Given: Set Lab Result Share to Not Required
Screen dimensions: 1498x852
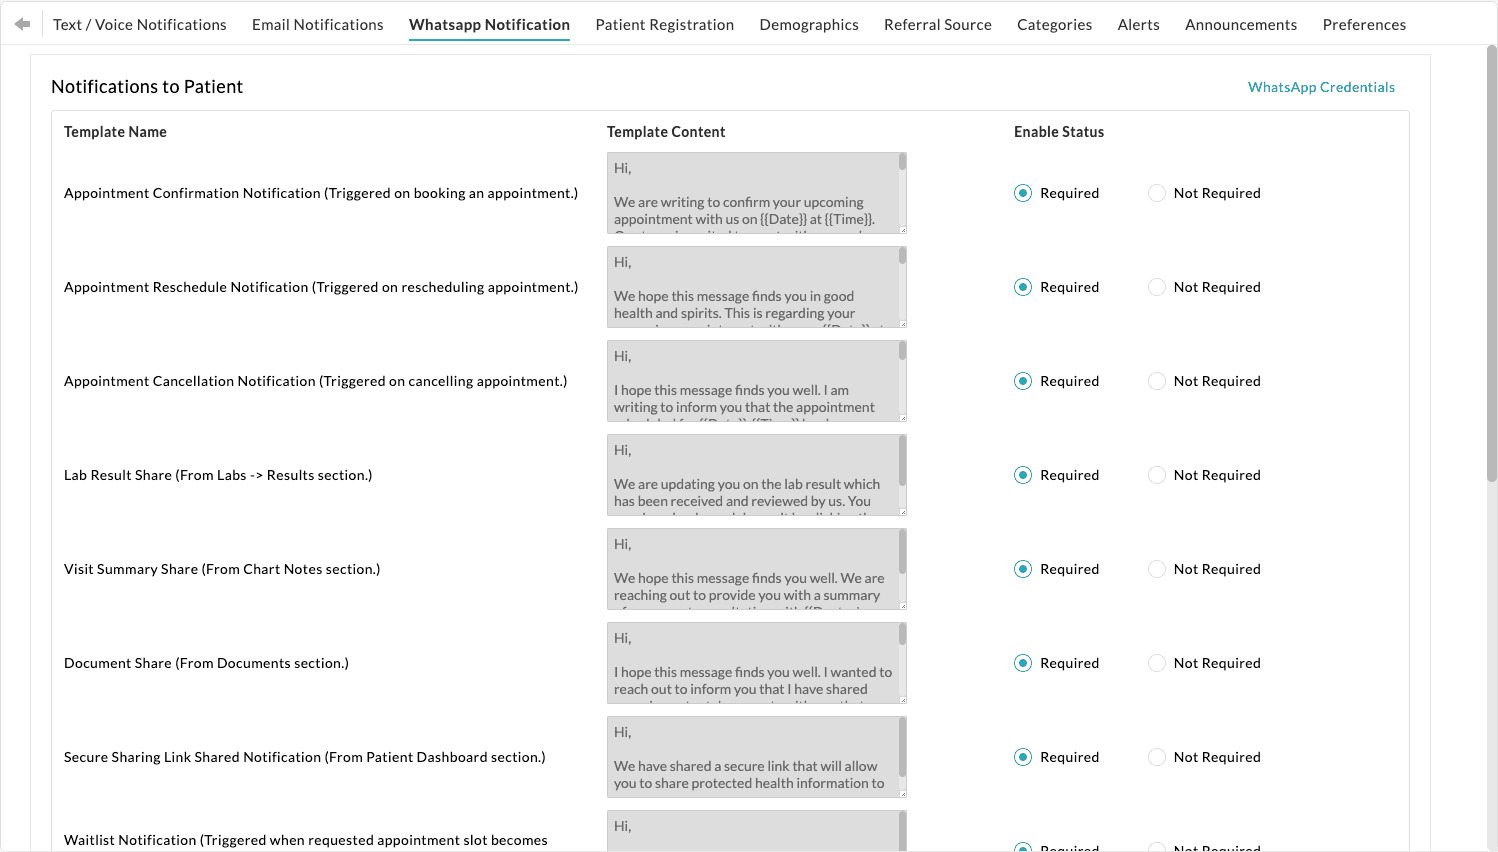Looking at the screenshot, I should 1156,475.
